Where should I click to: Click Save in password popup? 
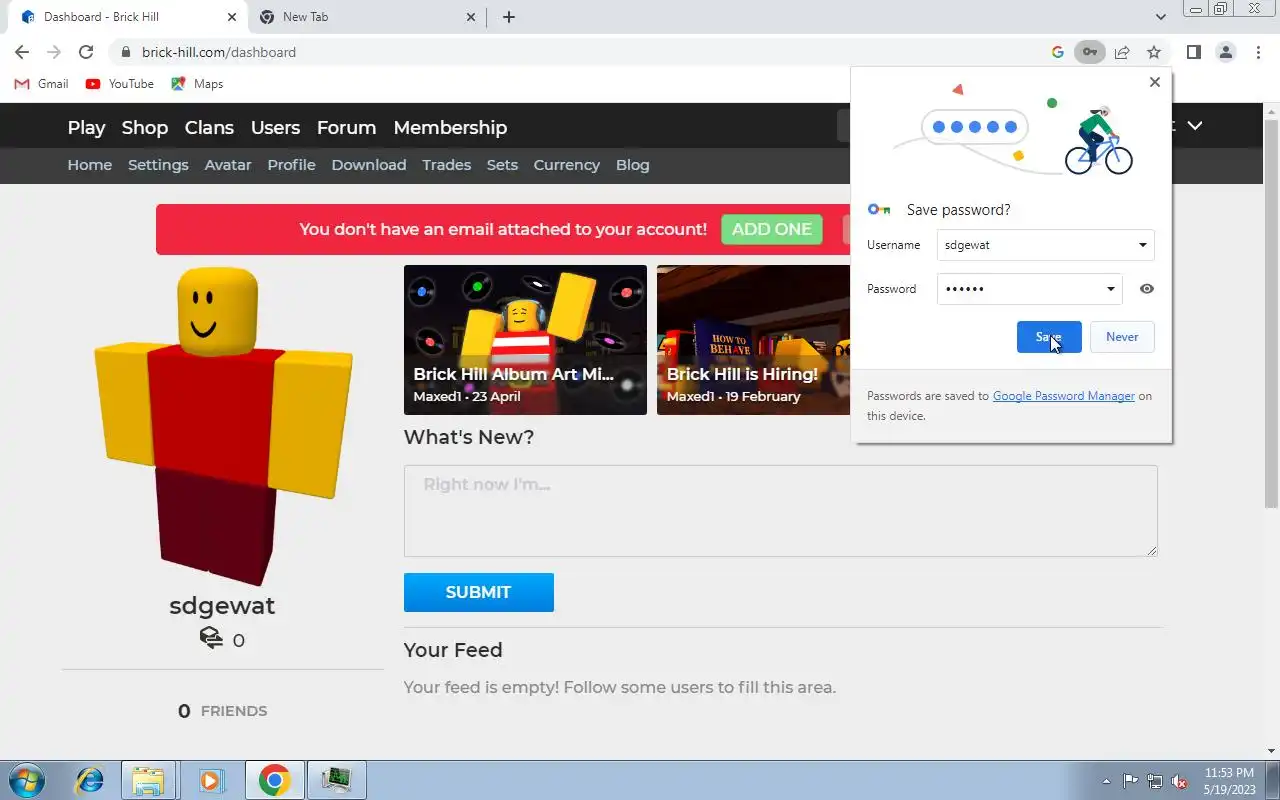[1049, 337]
